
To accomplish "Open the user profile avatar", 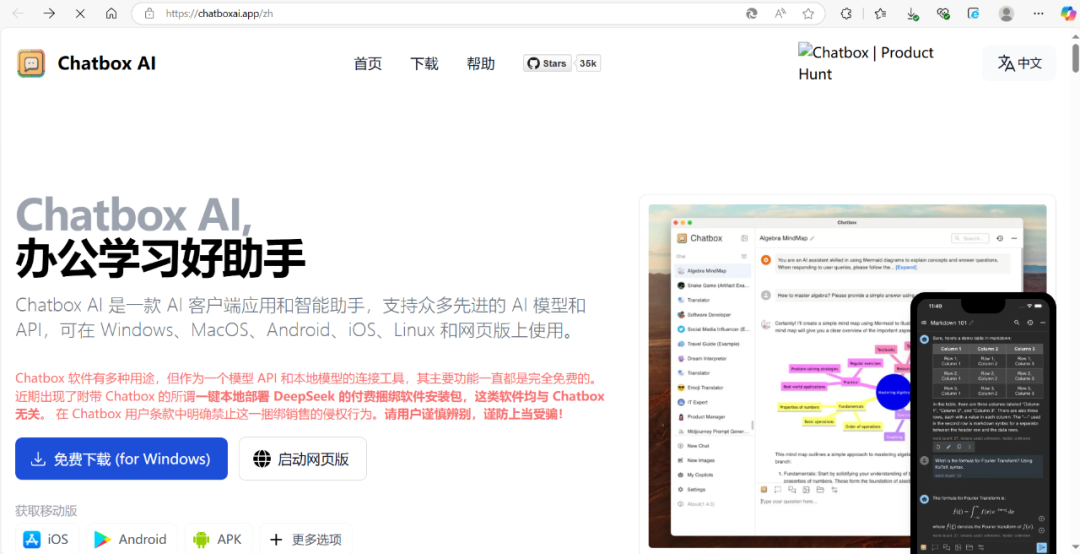I will [1006, 13].
